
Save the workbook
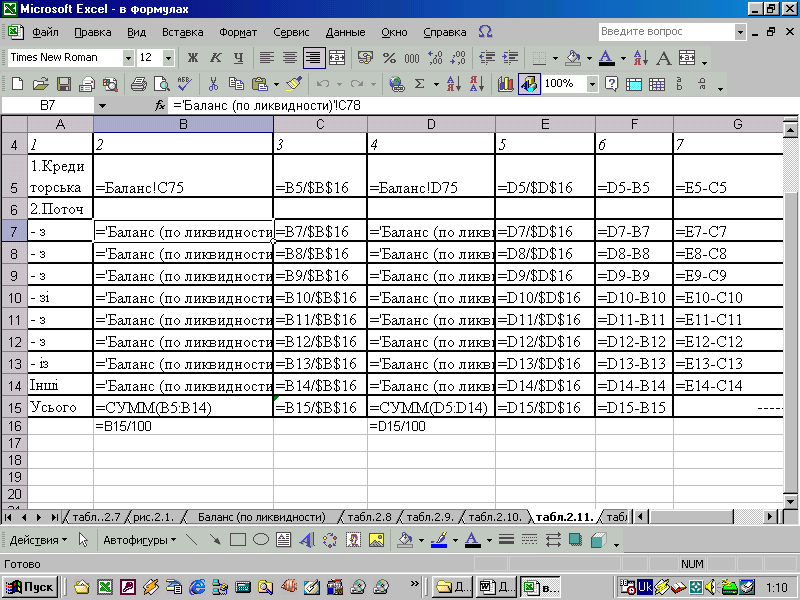[x=64, y=83]
